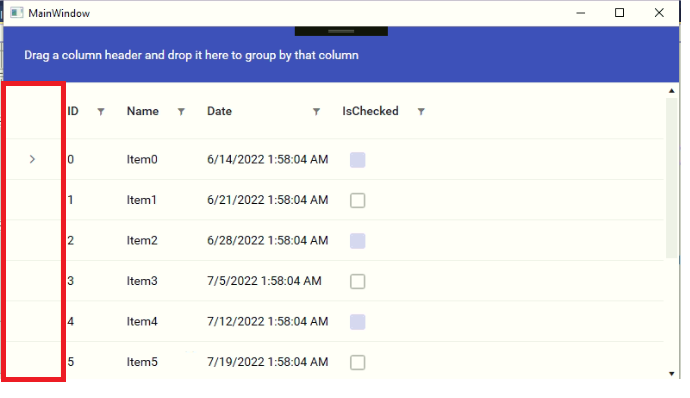Open the Date column filter icon
The height and width of the screenshot is (398, 690).
pos(316,111)
